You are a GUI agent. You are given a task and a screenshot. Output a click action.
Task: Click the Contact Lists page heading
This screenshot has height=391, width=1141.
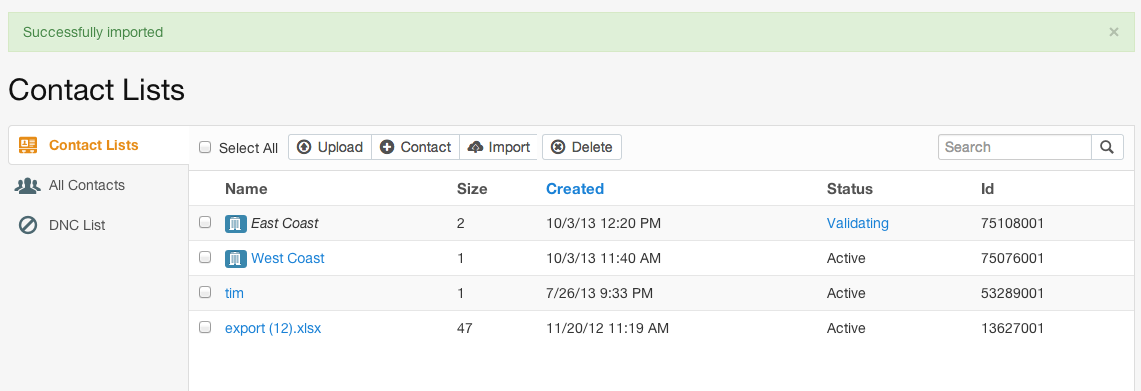(96, 90)
